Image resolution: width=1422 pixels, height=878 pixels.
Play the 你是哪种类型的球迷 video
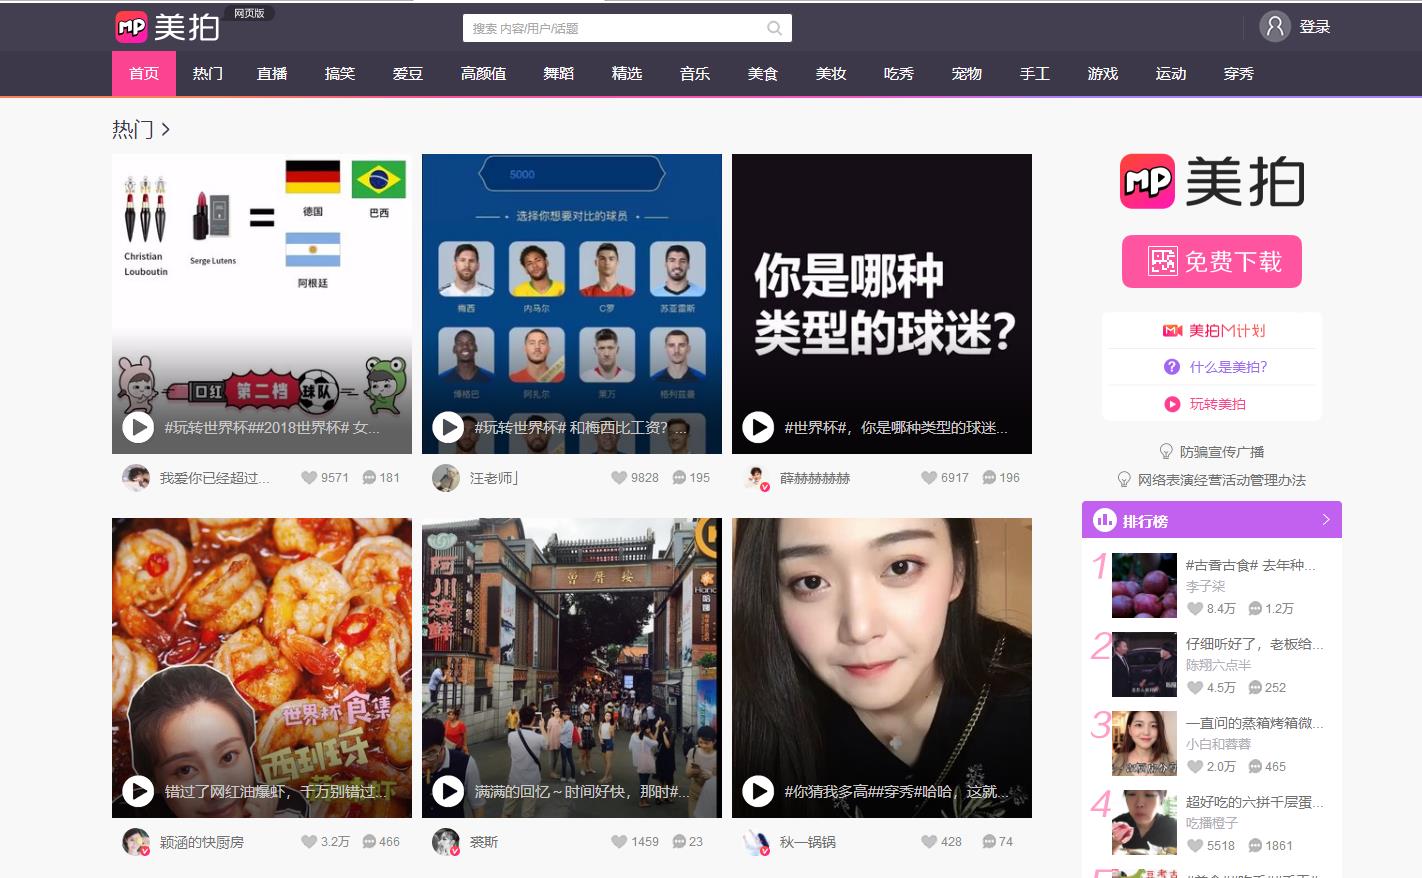pos(758,428)
